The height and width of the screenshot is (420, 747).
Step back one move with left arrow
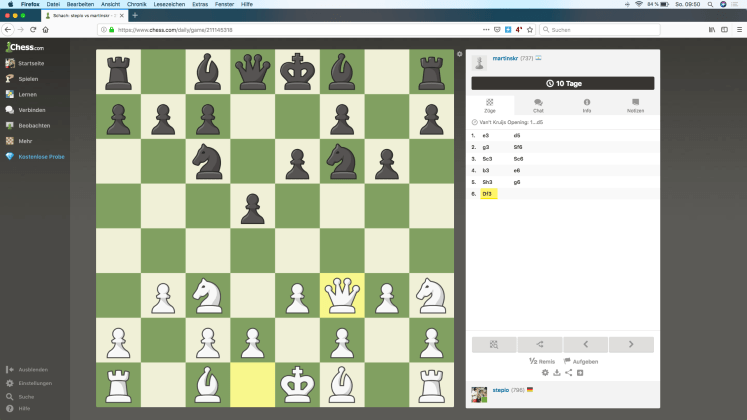point(585,344)
